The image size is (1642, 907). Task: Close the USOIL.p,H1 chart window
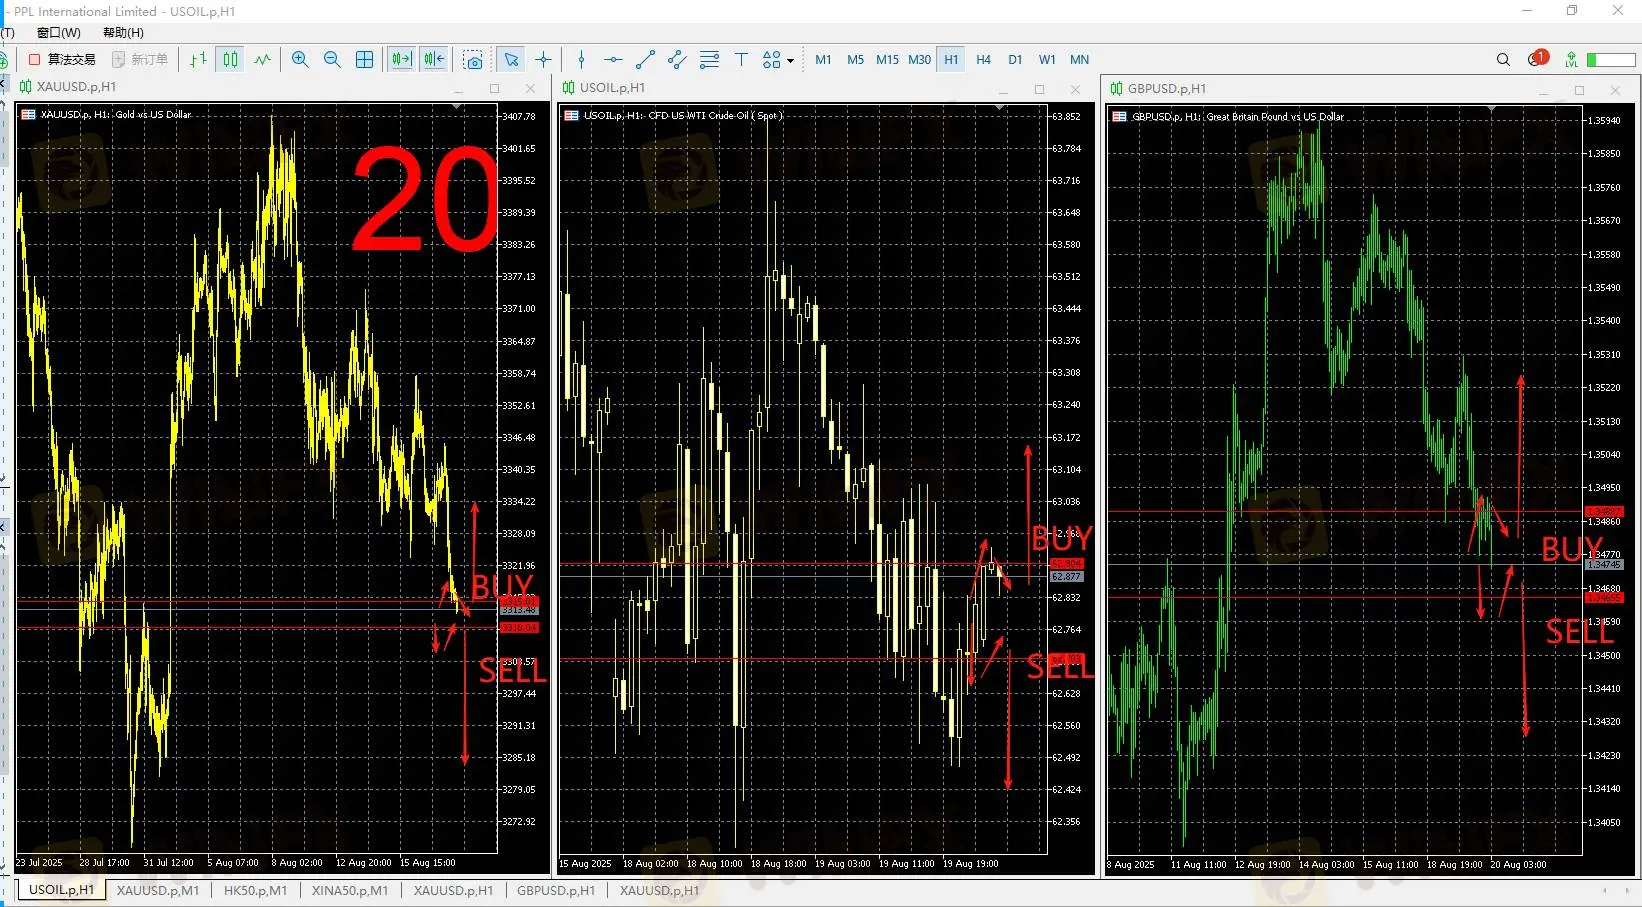[1075, 89]
